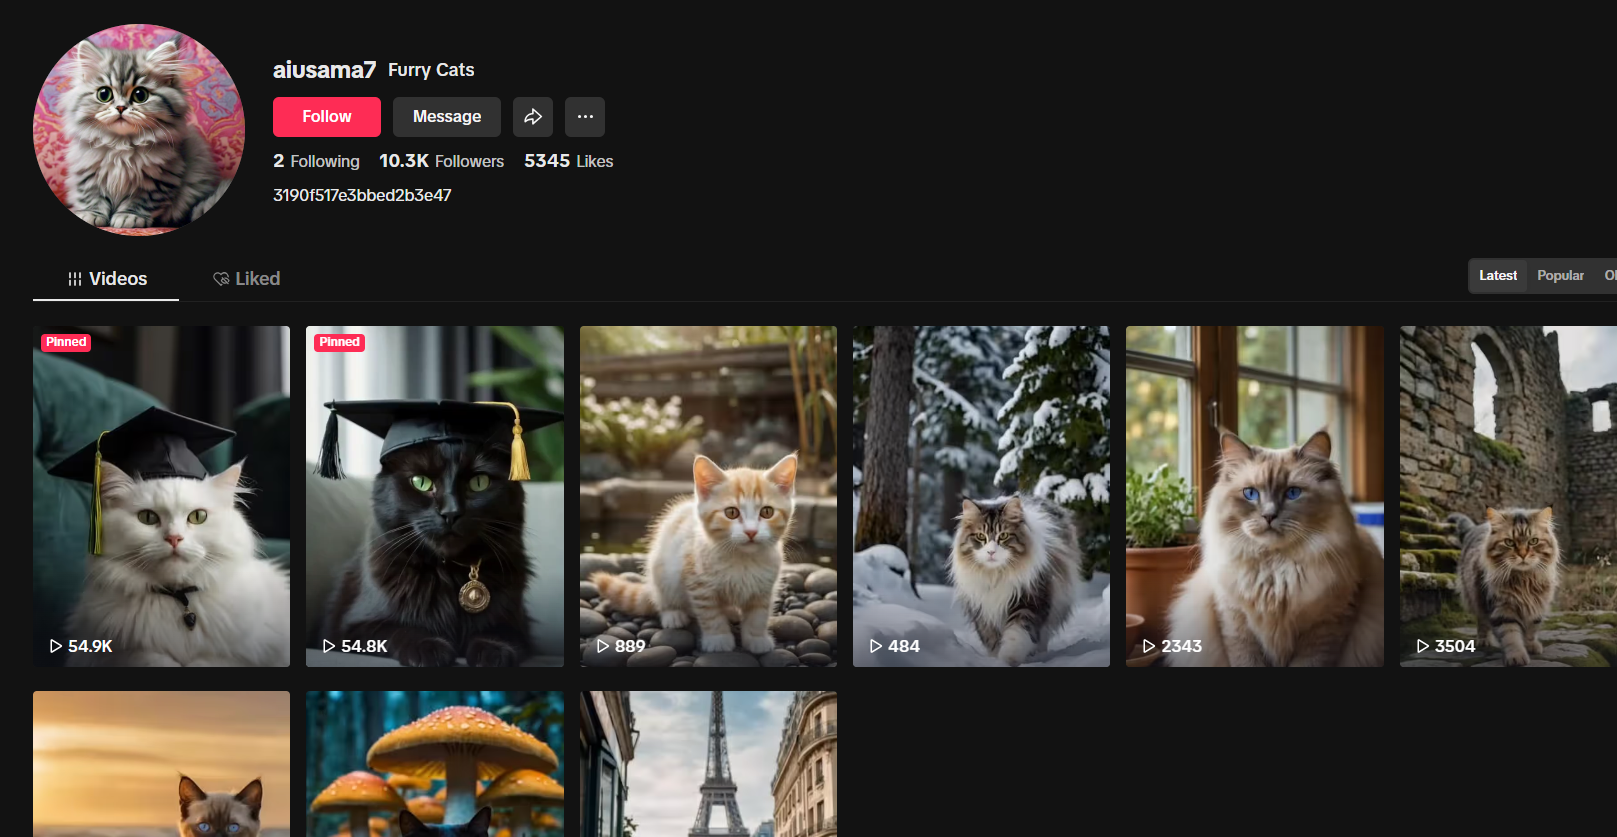Click the Furry Cats display name
The image size is (1617, 837).
tap(431, 70)
